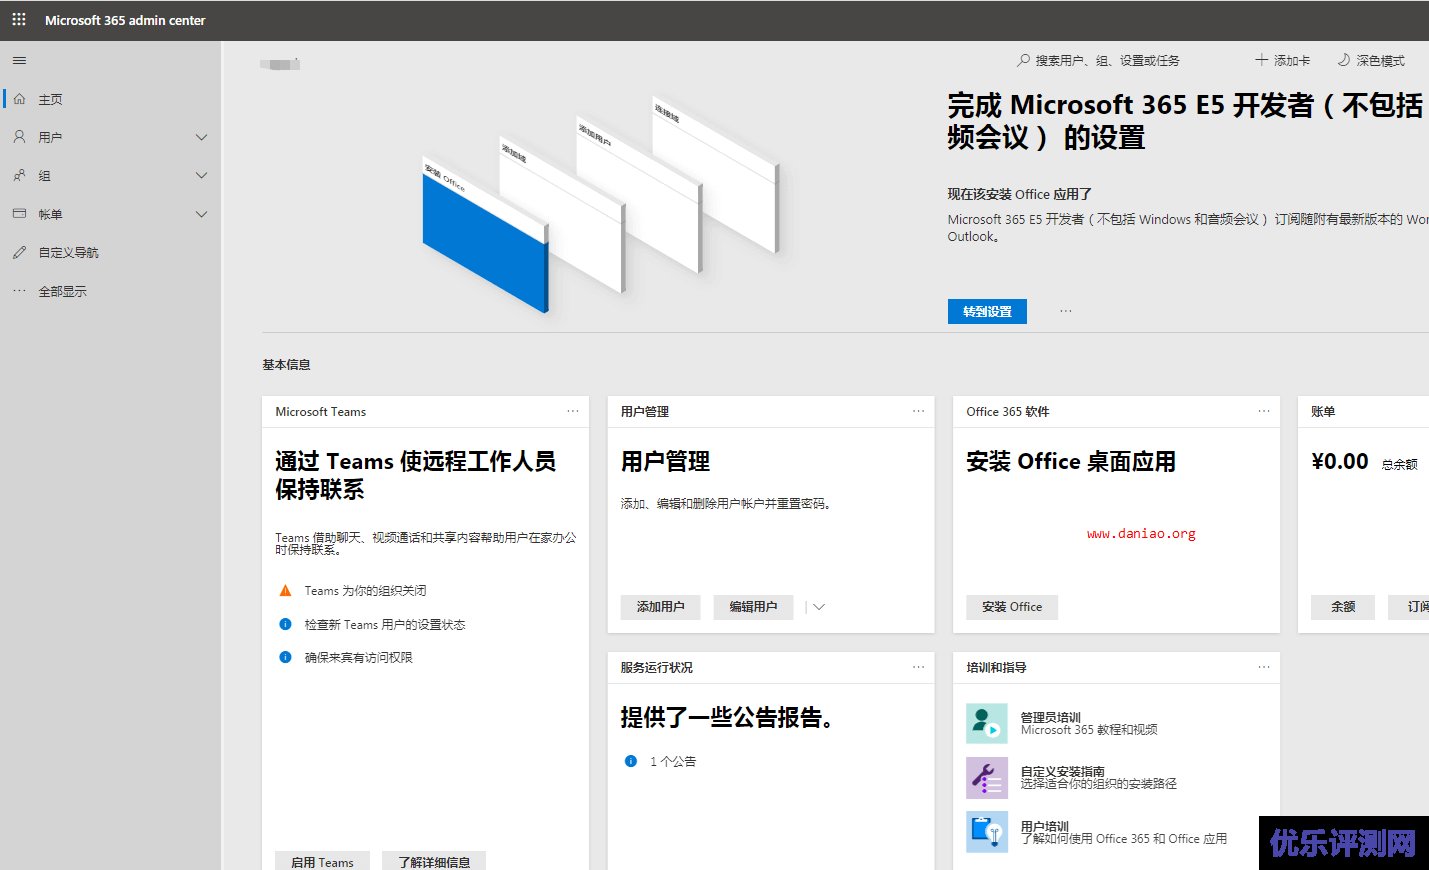1429x870 pixels.
Task: Select 全部显示 in the navigation
Action: pos(63,291)
